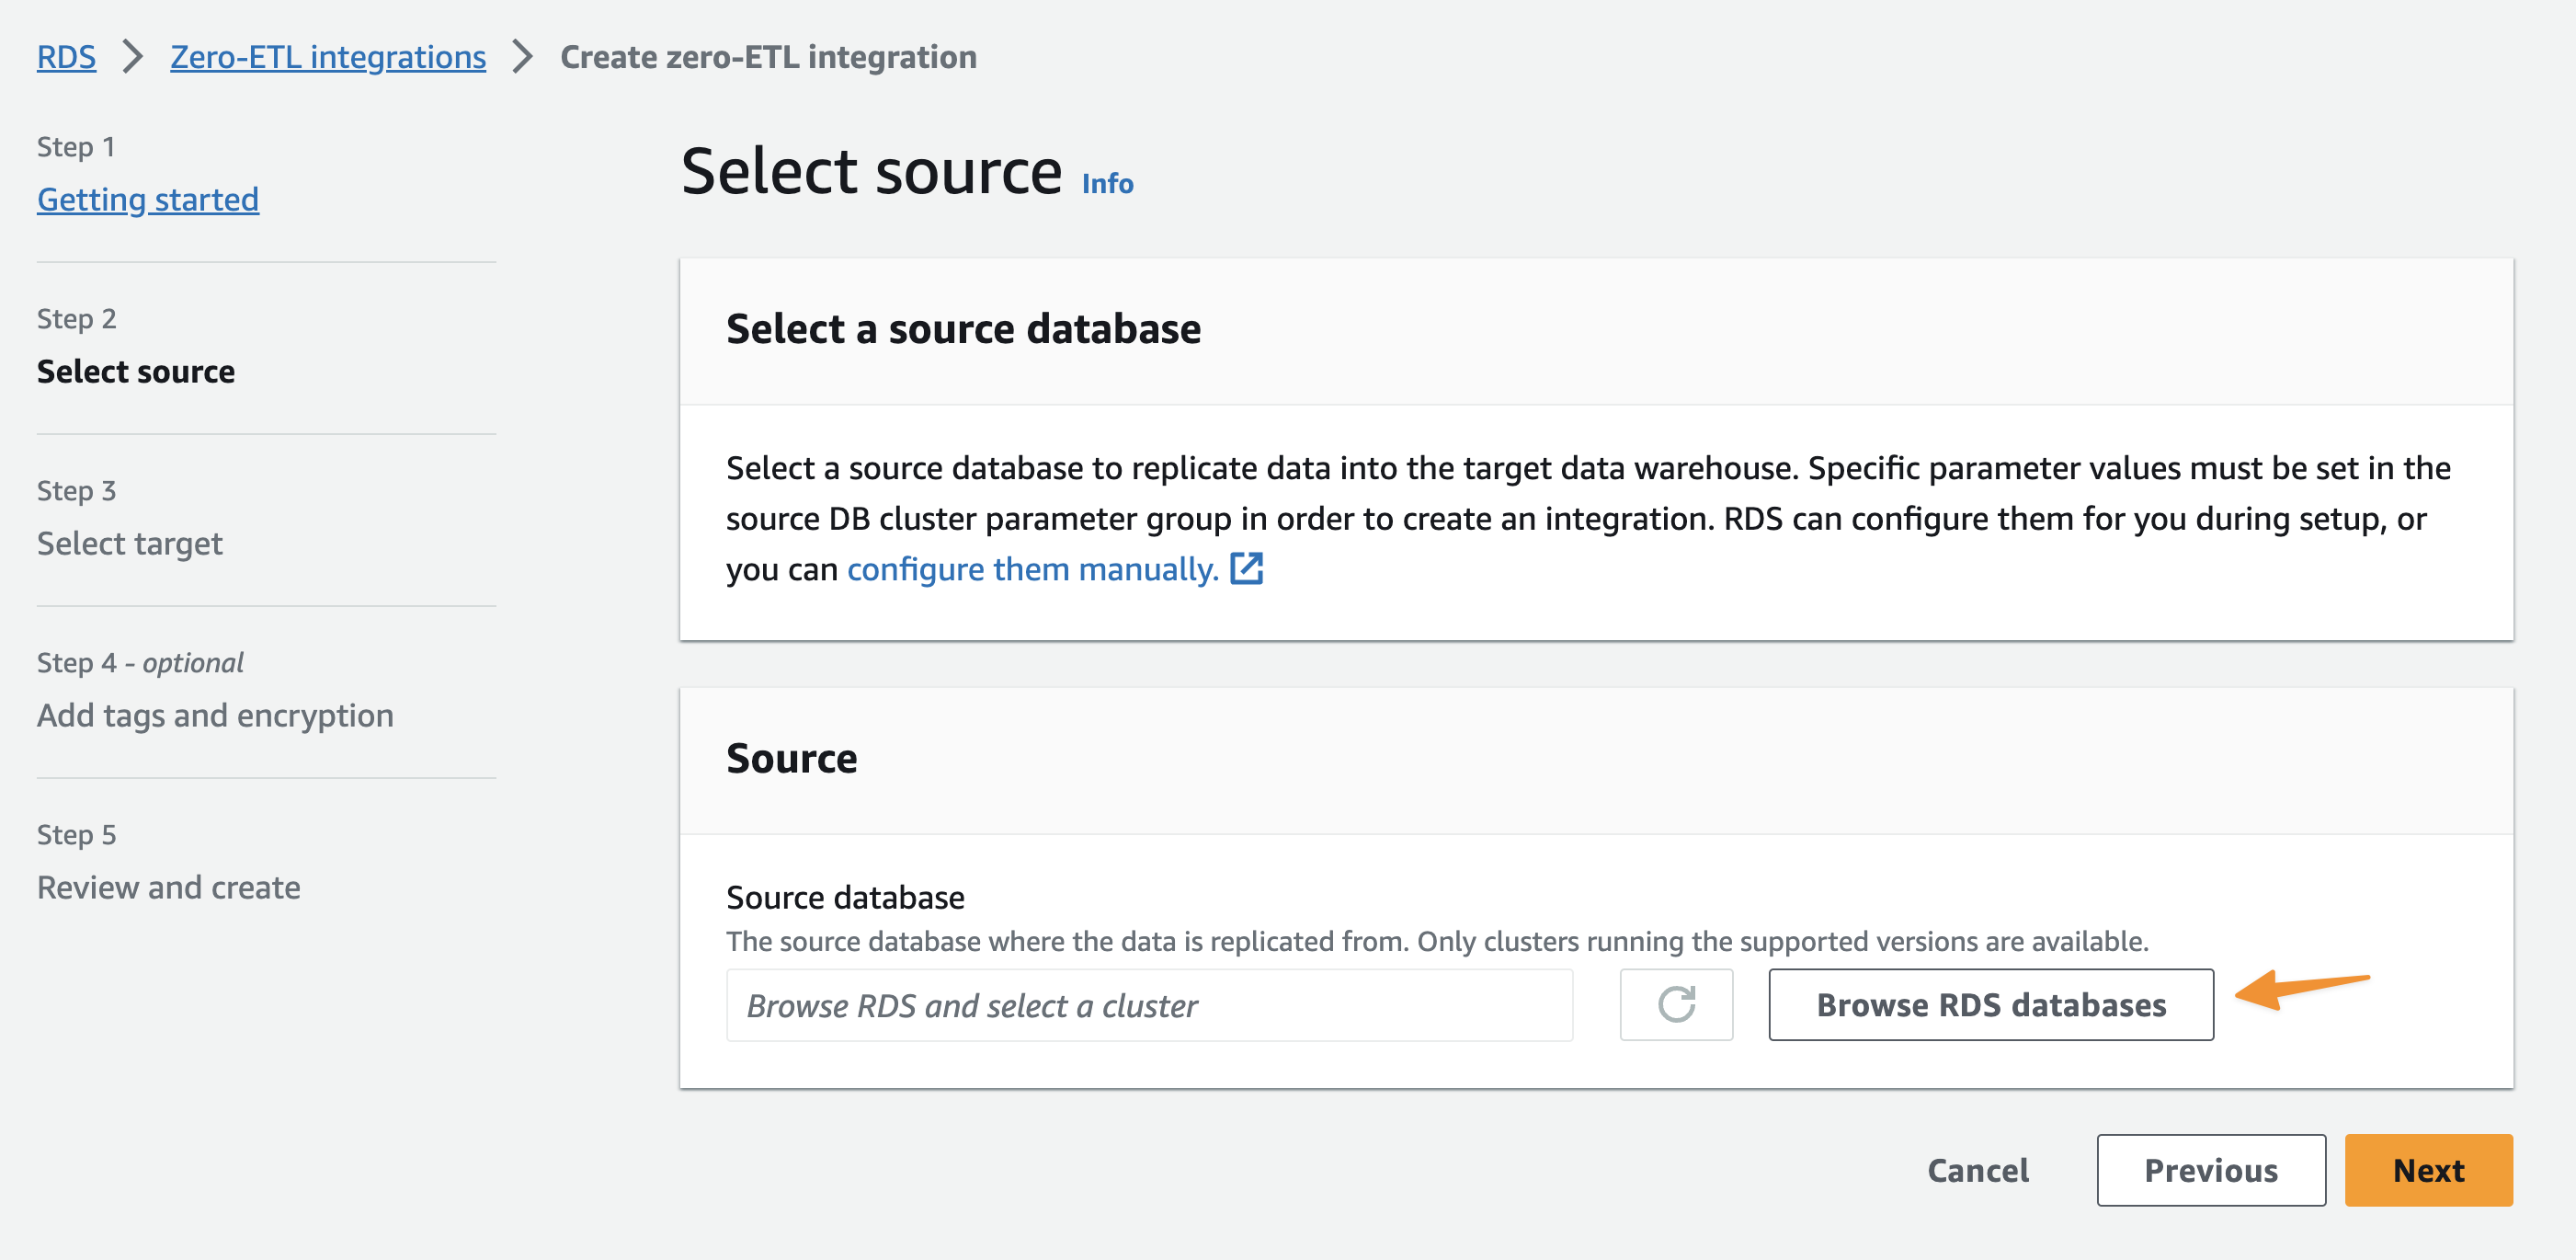Select Review and create step
The width and height of the screenshot is (2576, 1260).
169,888
